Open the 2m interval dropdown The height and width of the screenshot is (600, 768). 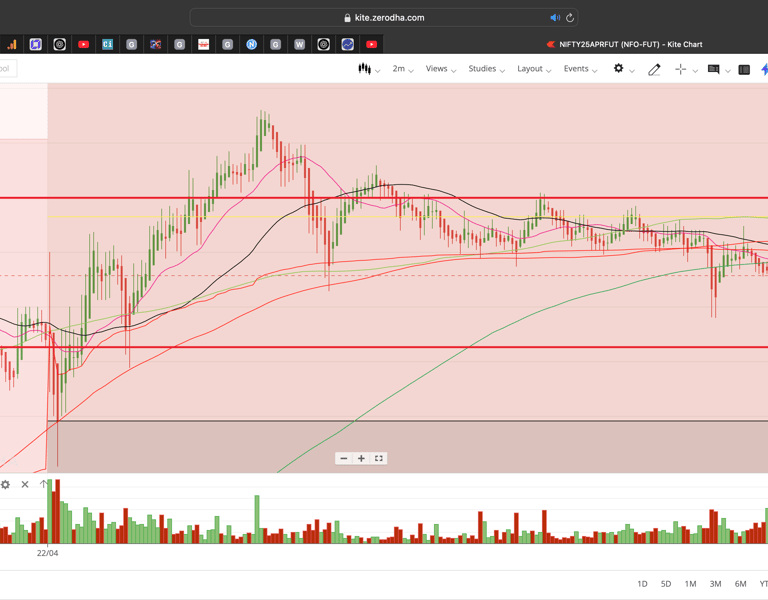pos(403,69)
